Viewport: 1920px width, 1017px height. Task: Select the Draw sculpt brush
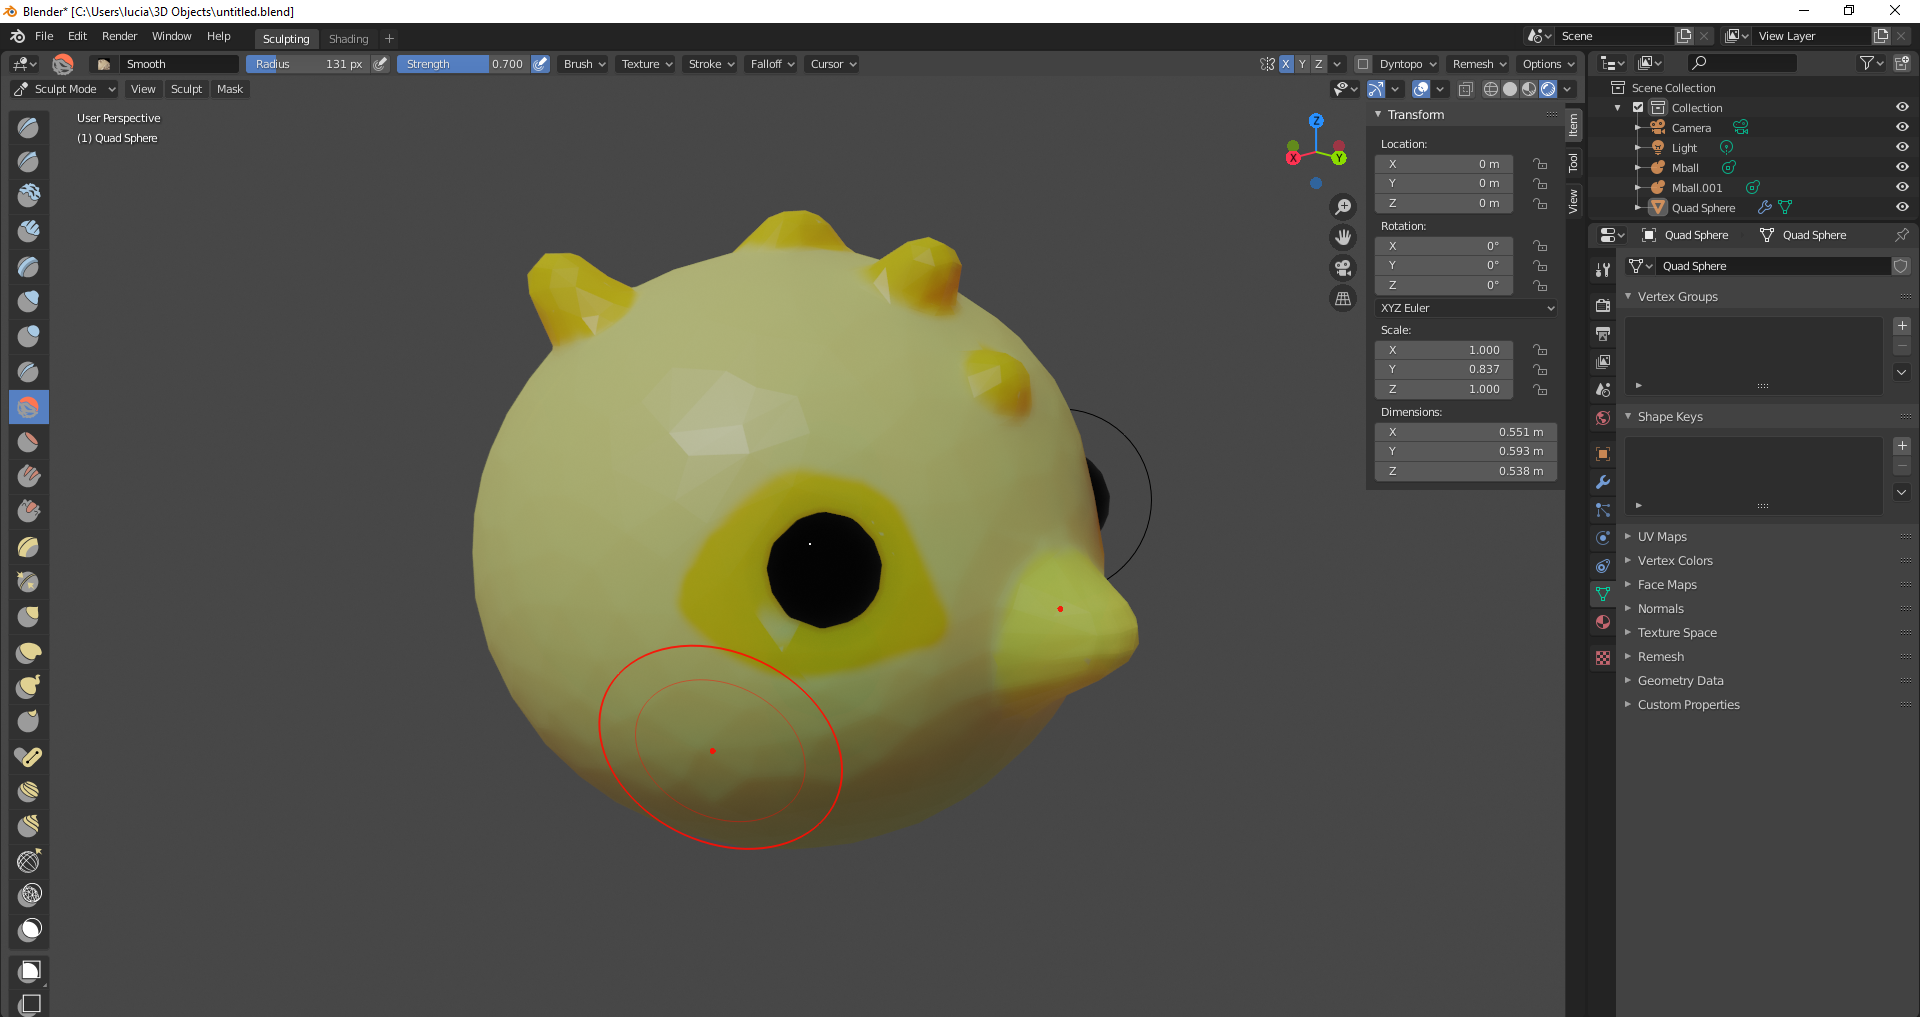pyautogui.click(x=29, y=127)
